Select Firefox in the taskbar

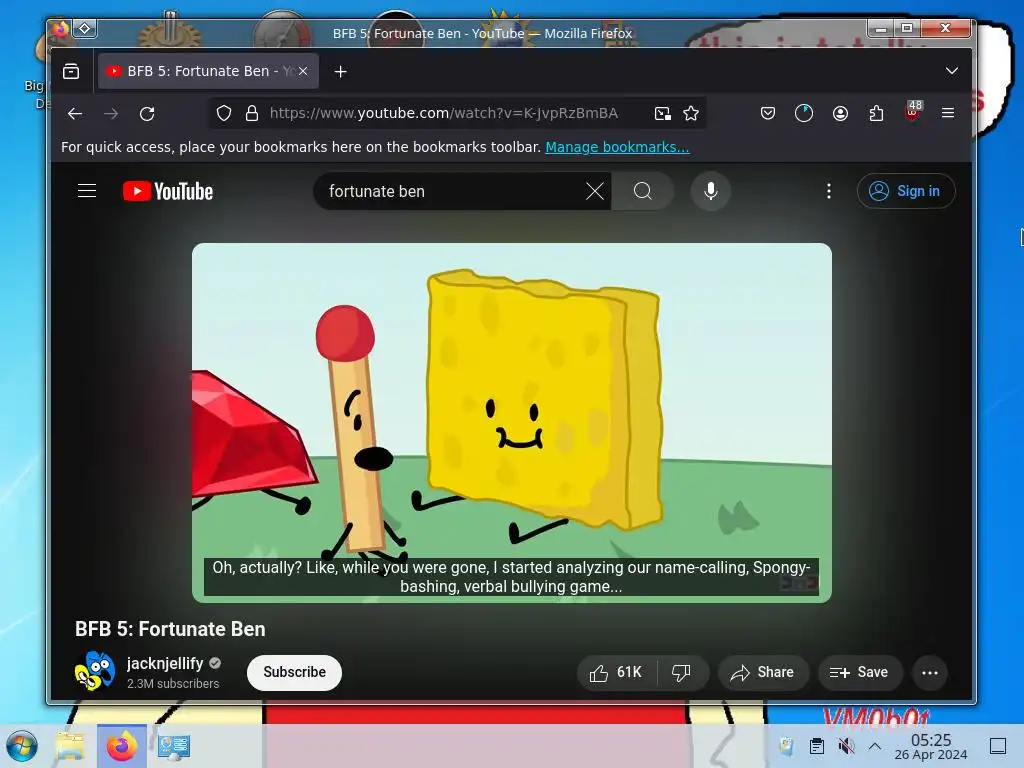tap(122, 746)
